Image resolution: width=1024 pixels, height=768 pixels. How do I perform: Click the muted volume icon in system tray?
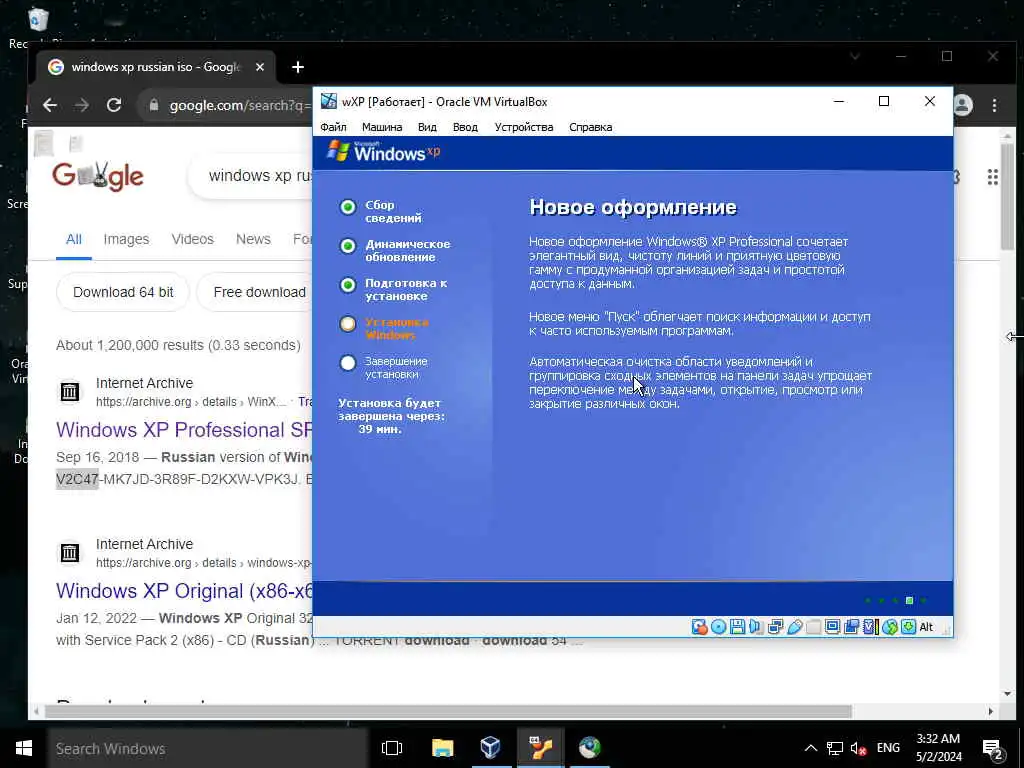coord(858,749)
